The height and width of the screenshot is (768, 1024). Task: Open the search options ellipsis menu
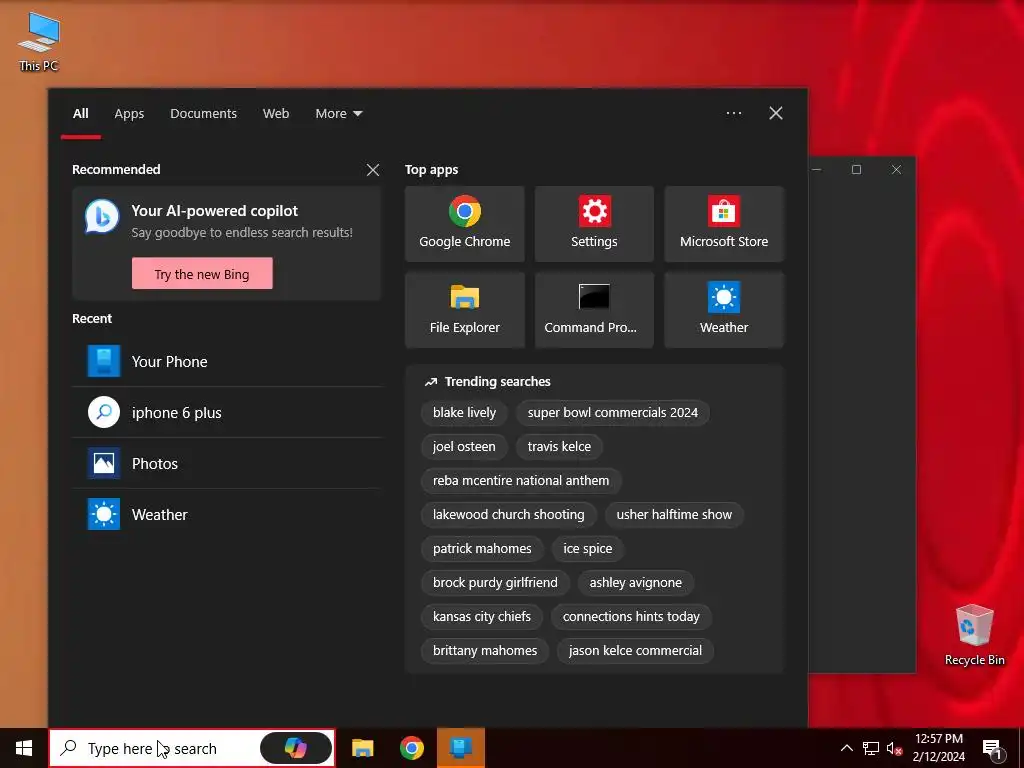734,113
